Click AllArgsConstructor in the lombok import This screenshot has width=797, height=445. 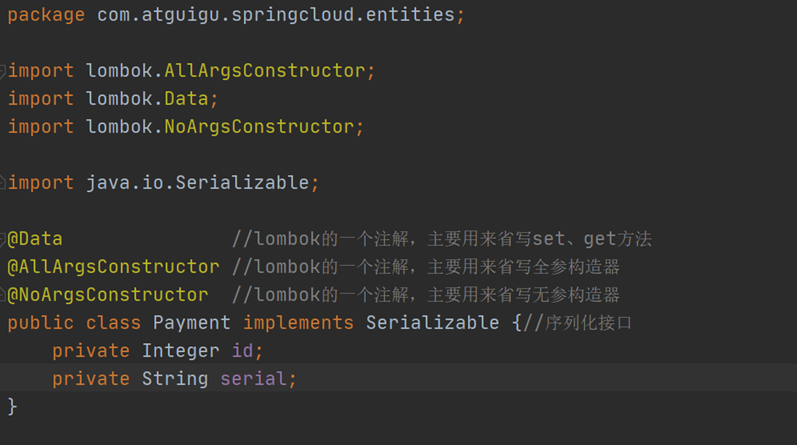tap(264, 71)
